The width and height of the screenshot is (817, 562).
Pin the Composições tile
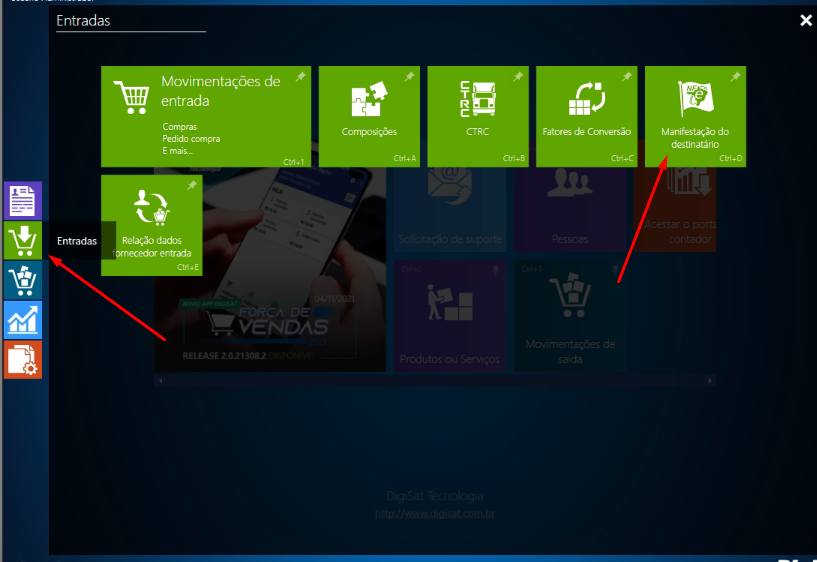(410, 77)
